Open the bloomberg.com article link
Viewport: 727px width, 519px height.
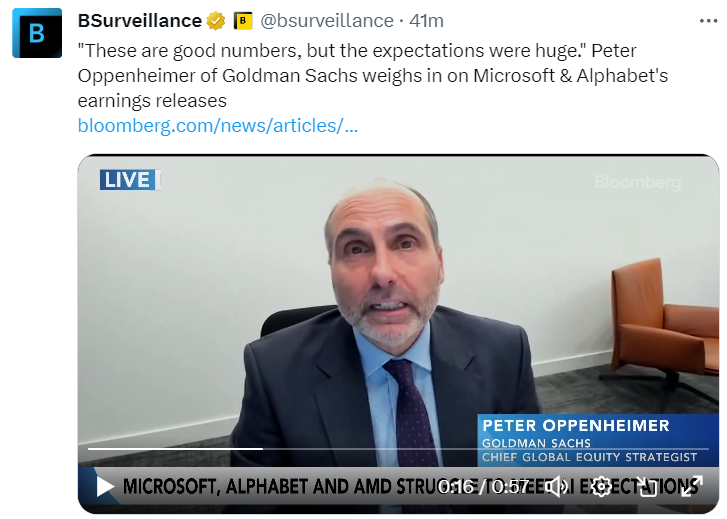click(217, 125)
